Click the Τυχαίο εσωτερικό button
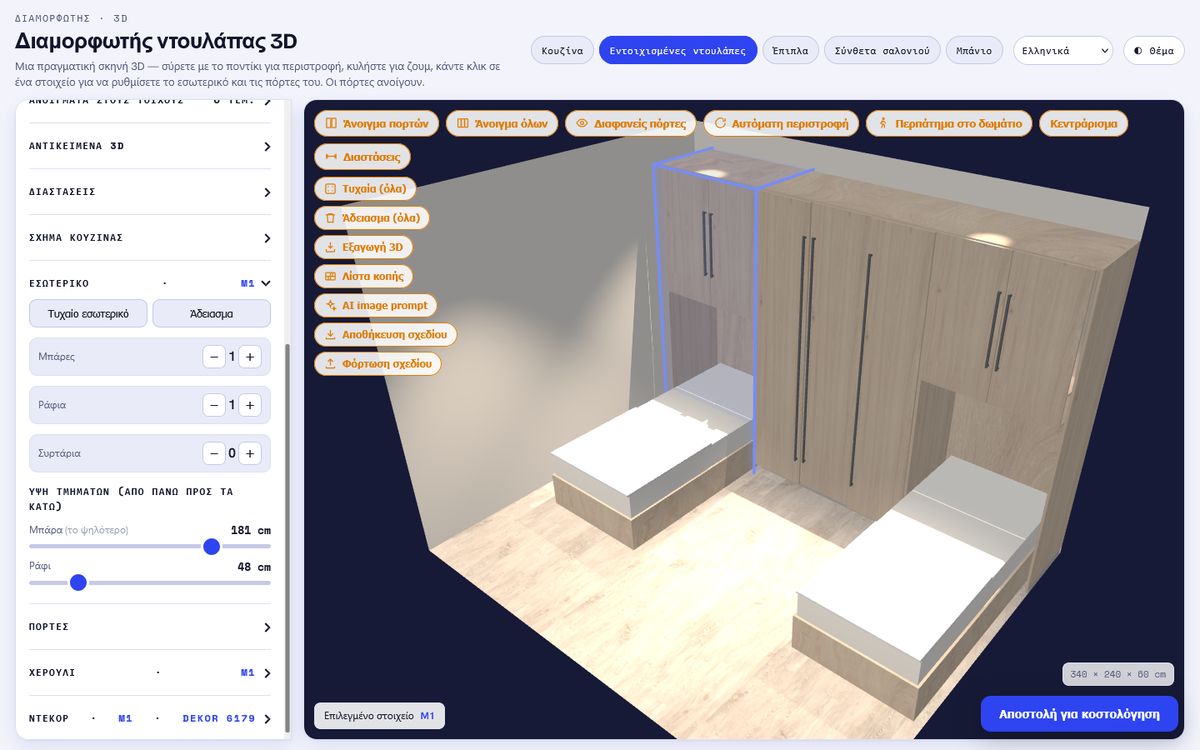 pyautogui.click(x=88, y=313)
